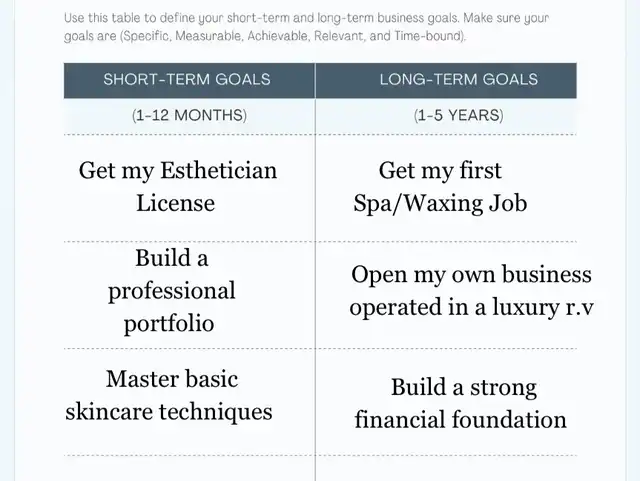
Task: Click the word Esthetician in the table
Action: point(215,170)
